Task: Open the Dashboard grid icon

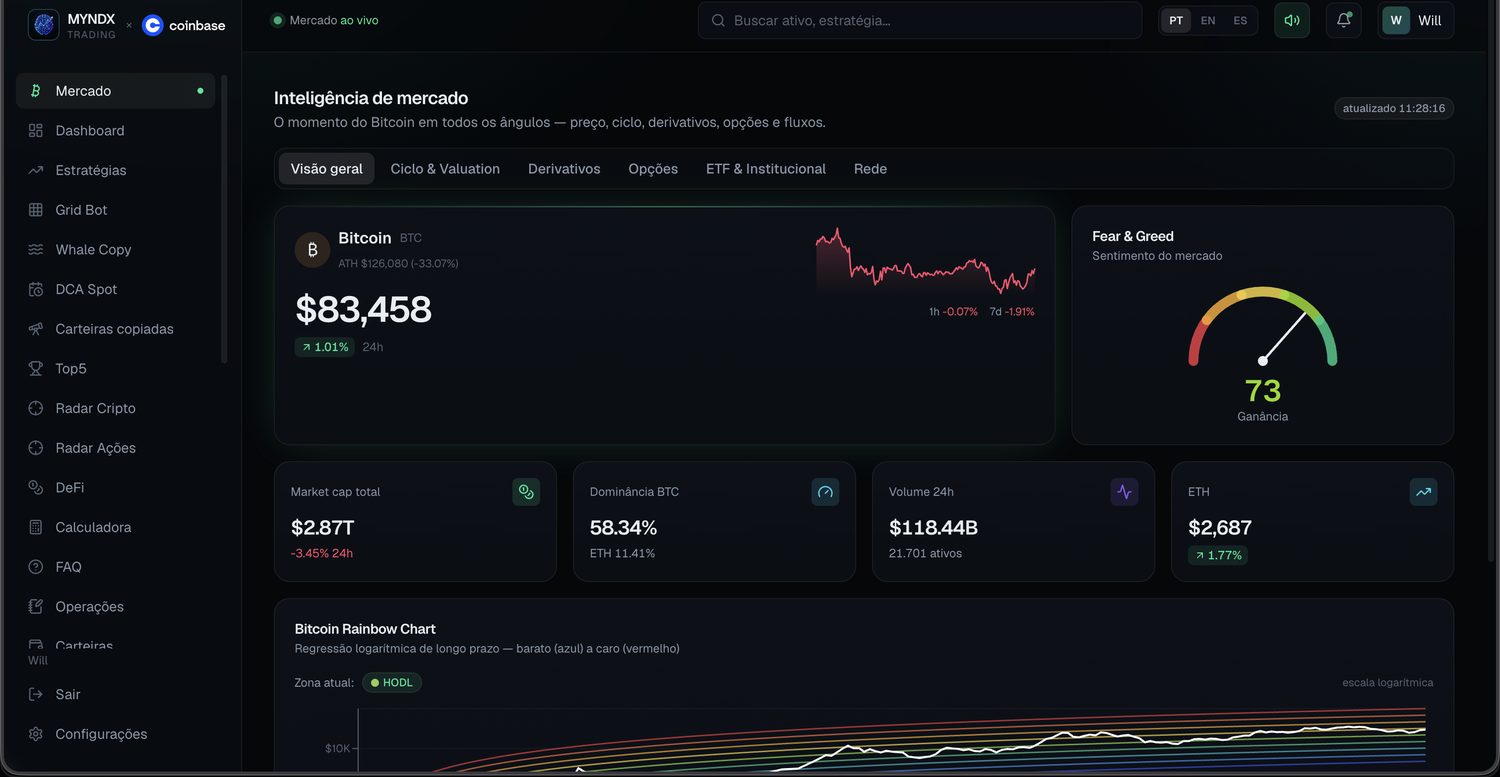Action: (36, 131)
